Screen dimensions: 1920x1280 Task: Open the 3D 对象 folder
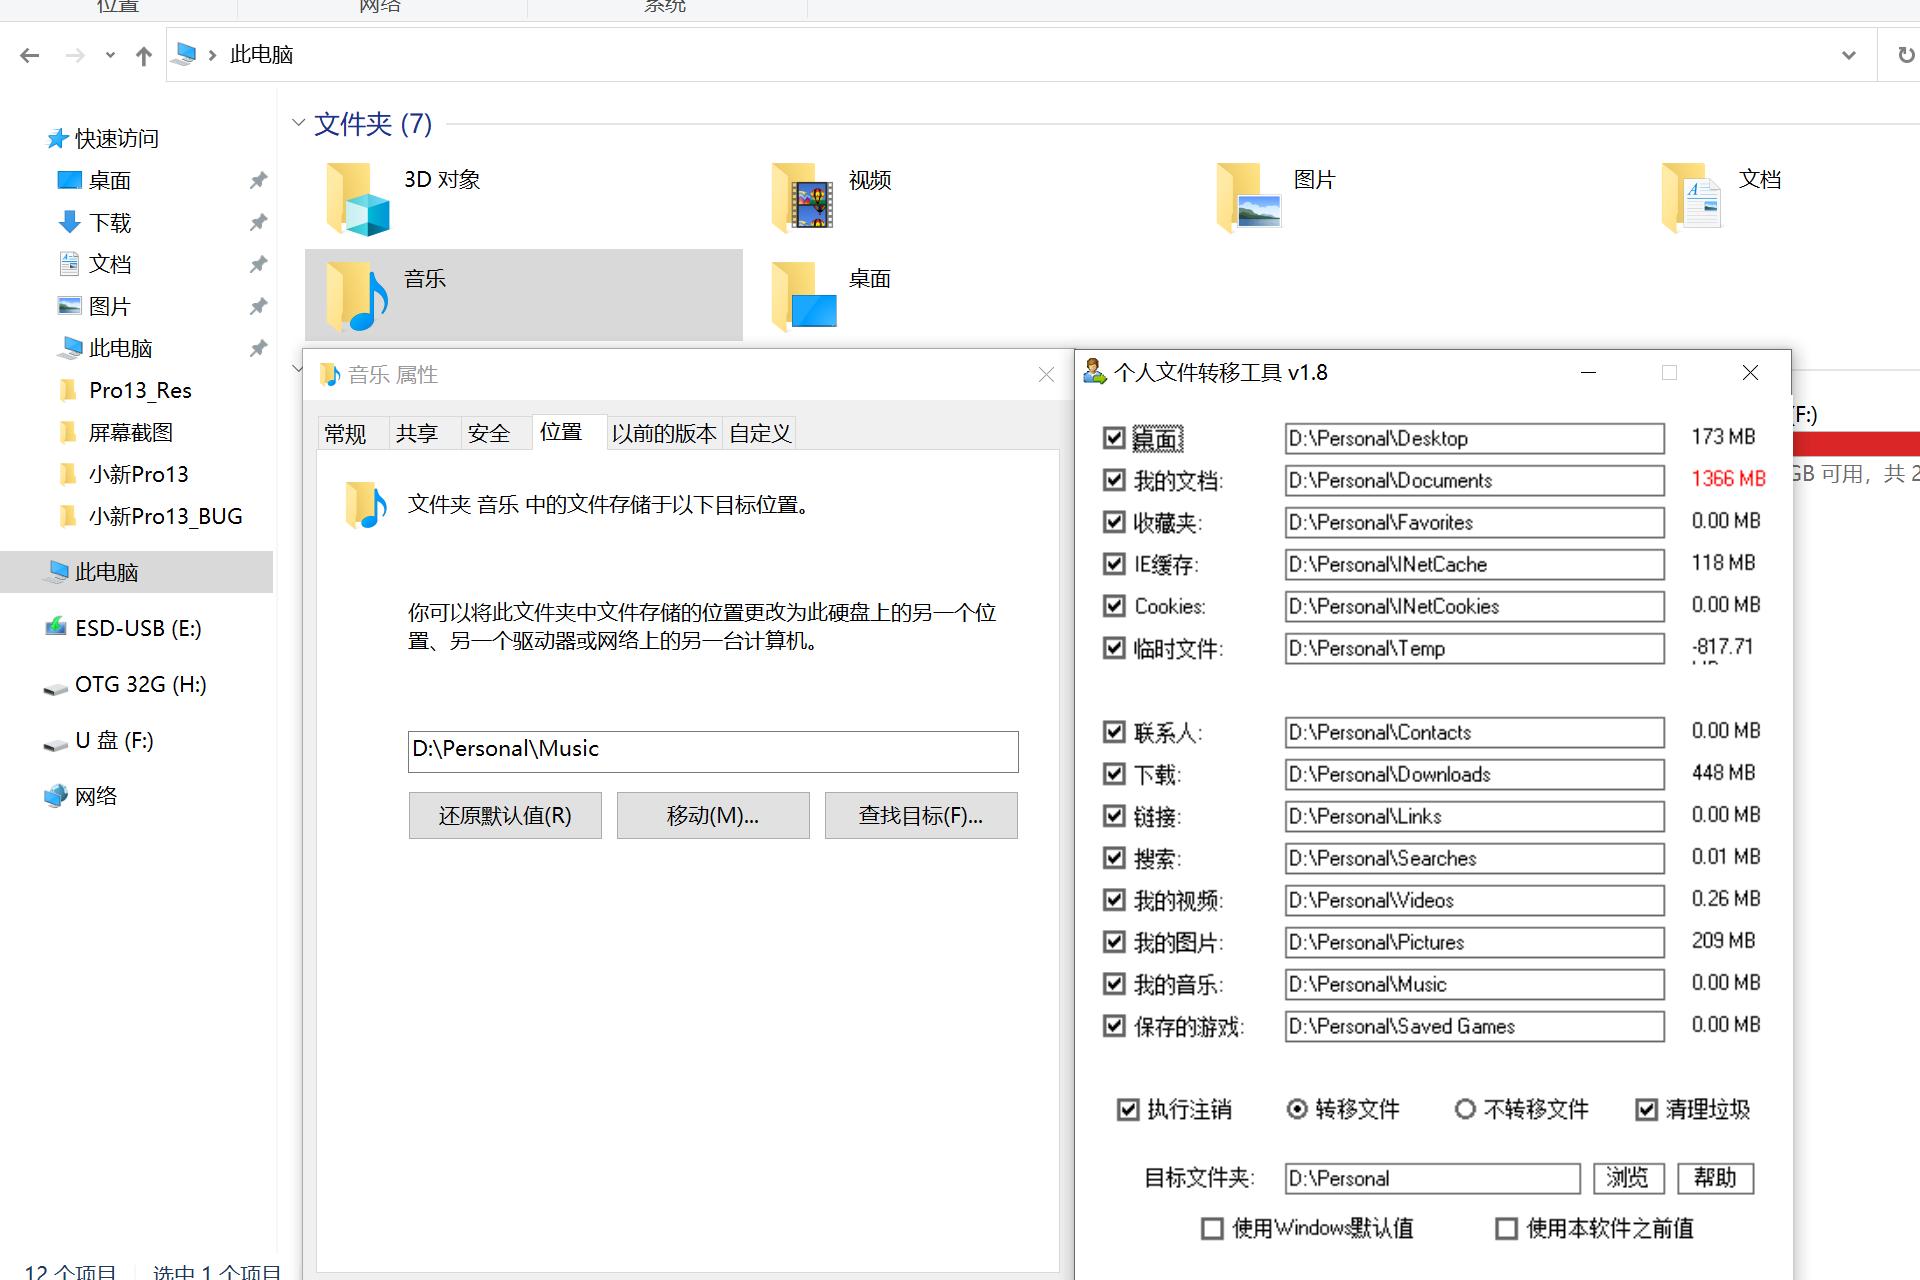click(440, 180)
